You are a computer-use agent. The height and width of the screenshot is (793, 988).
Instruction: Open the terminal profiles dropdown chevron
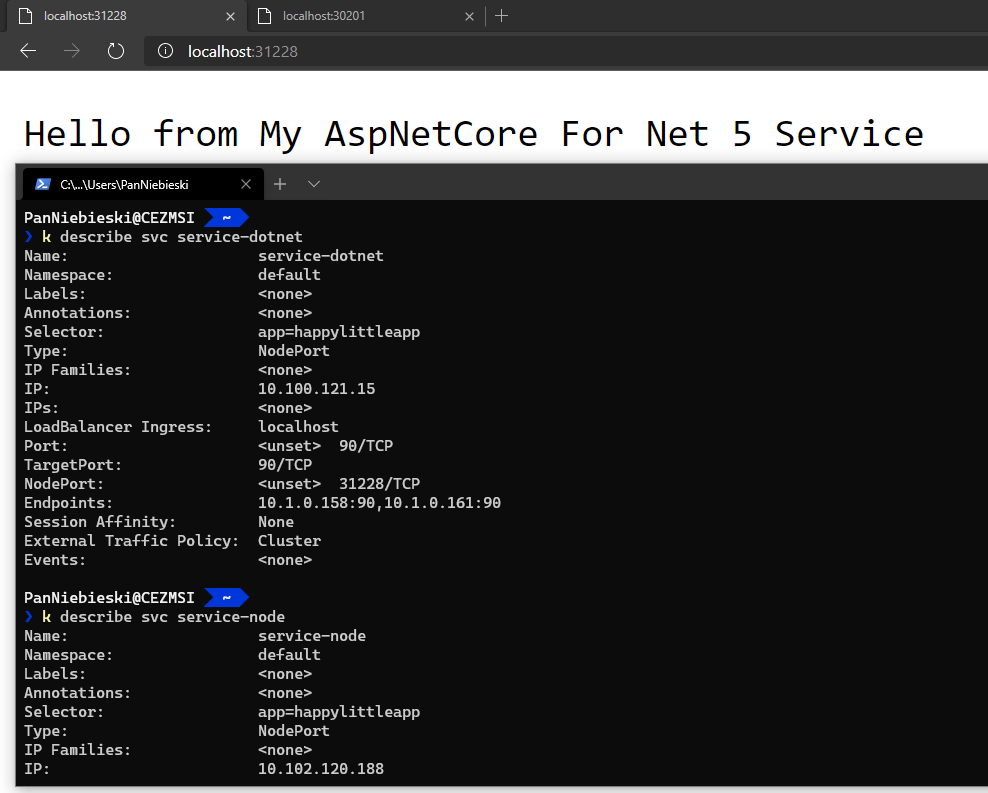pos(314,184)
